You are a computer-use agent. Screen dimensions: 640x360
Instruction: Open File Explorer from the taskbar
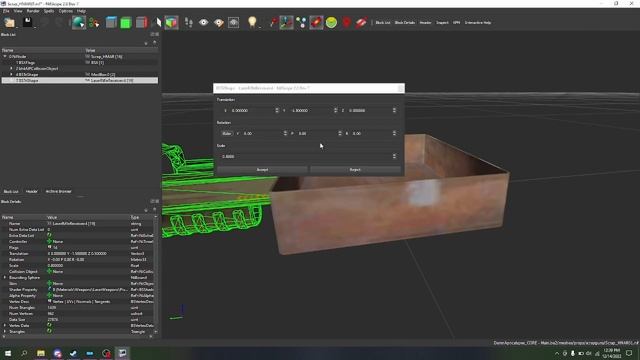click(41, 353)
